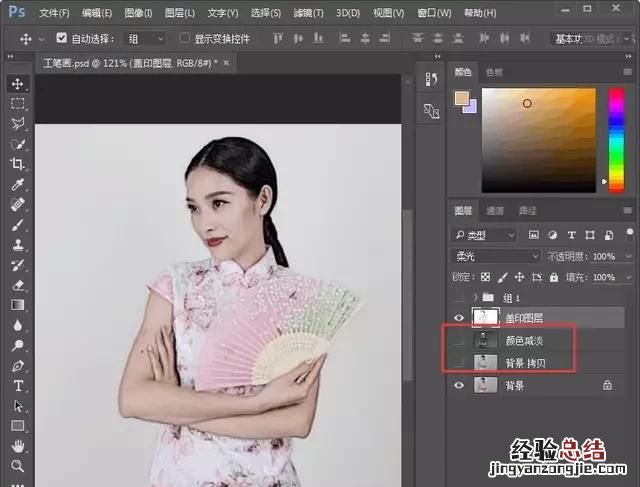Pick the Horizontal Type tool

pyautogui.click(x=18, y=385)
